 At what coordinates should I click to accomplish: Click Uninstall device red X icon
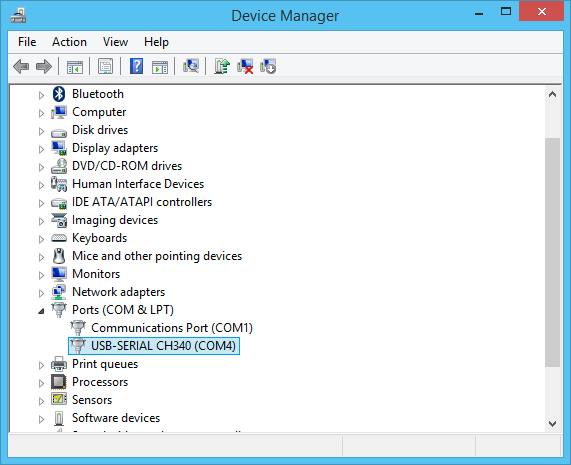click(x=245, y=67)
